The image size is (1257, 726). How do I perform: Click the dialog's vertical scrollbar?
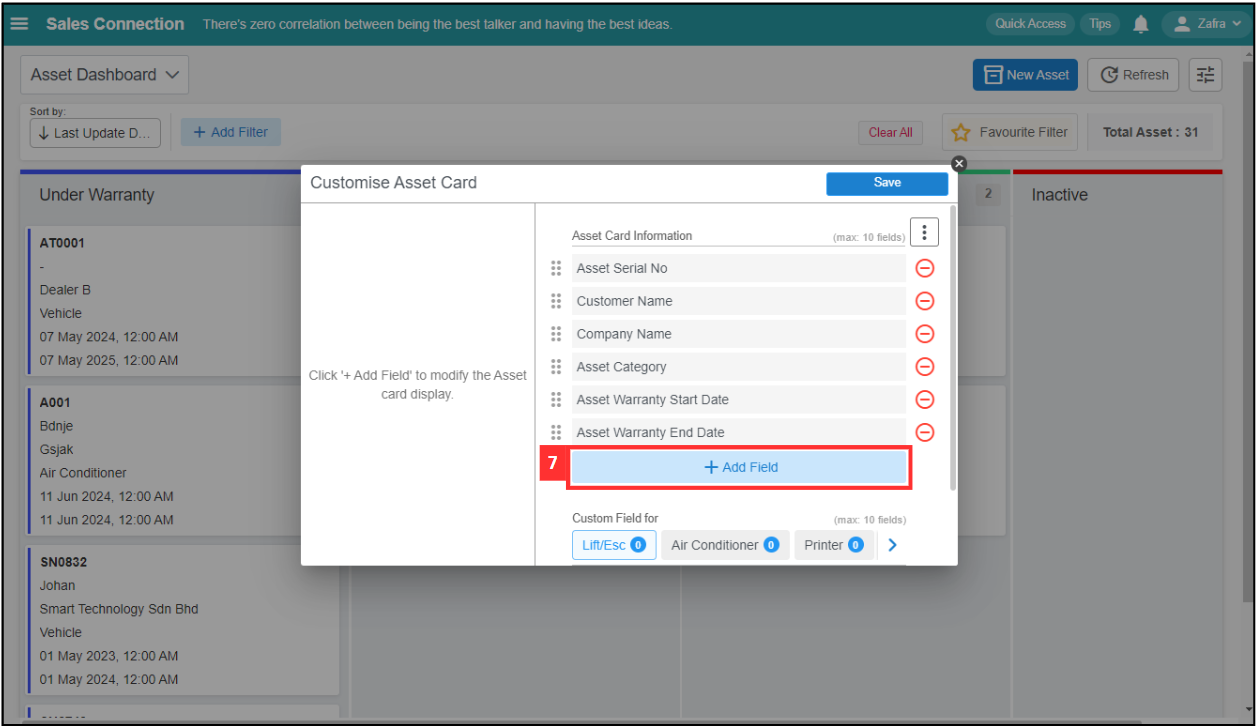953,347
